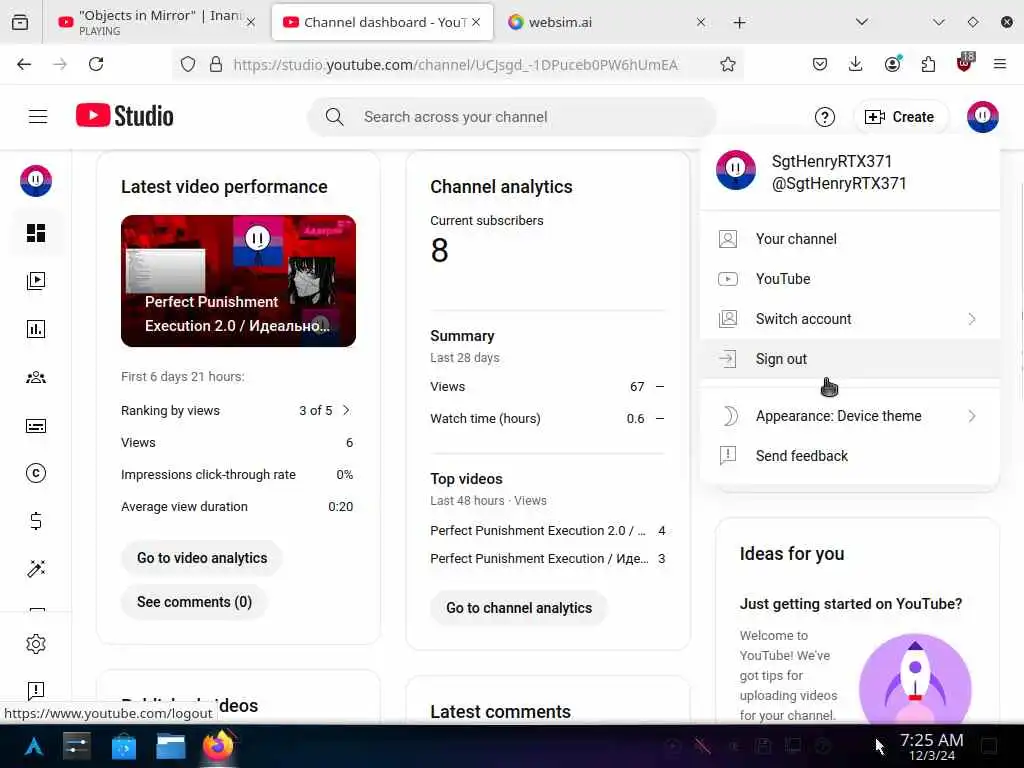This screenshot has width=1024, height=768.
Task: Open Perfect Punishment Execution / Иде... top video
Action: [x=539, y=558]
